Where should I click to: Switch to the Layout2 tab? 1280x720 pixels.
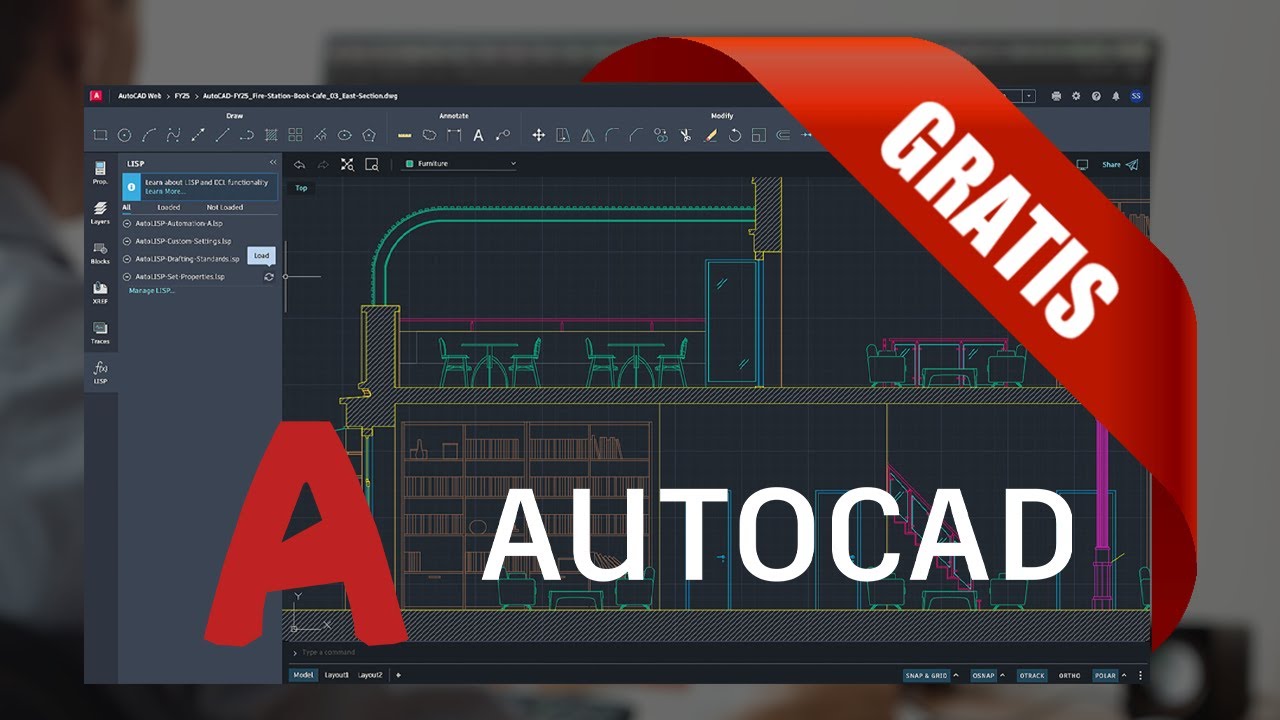[x=371, y=675]
